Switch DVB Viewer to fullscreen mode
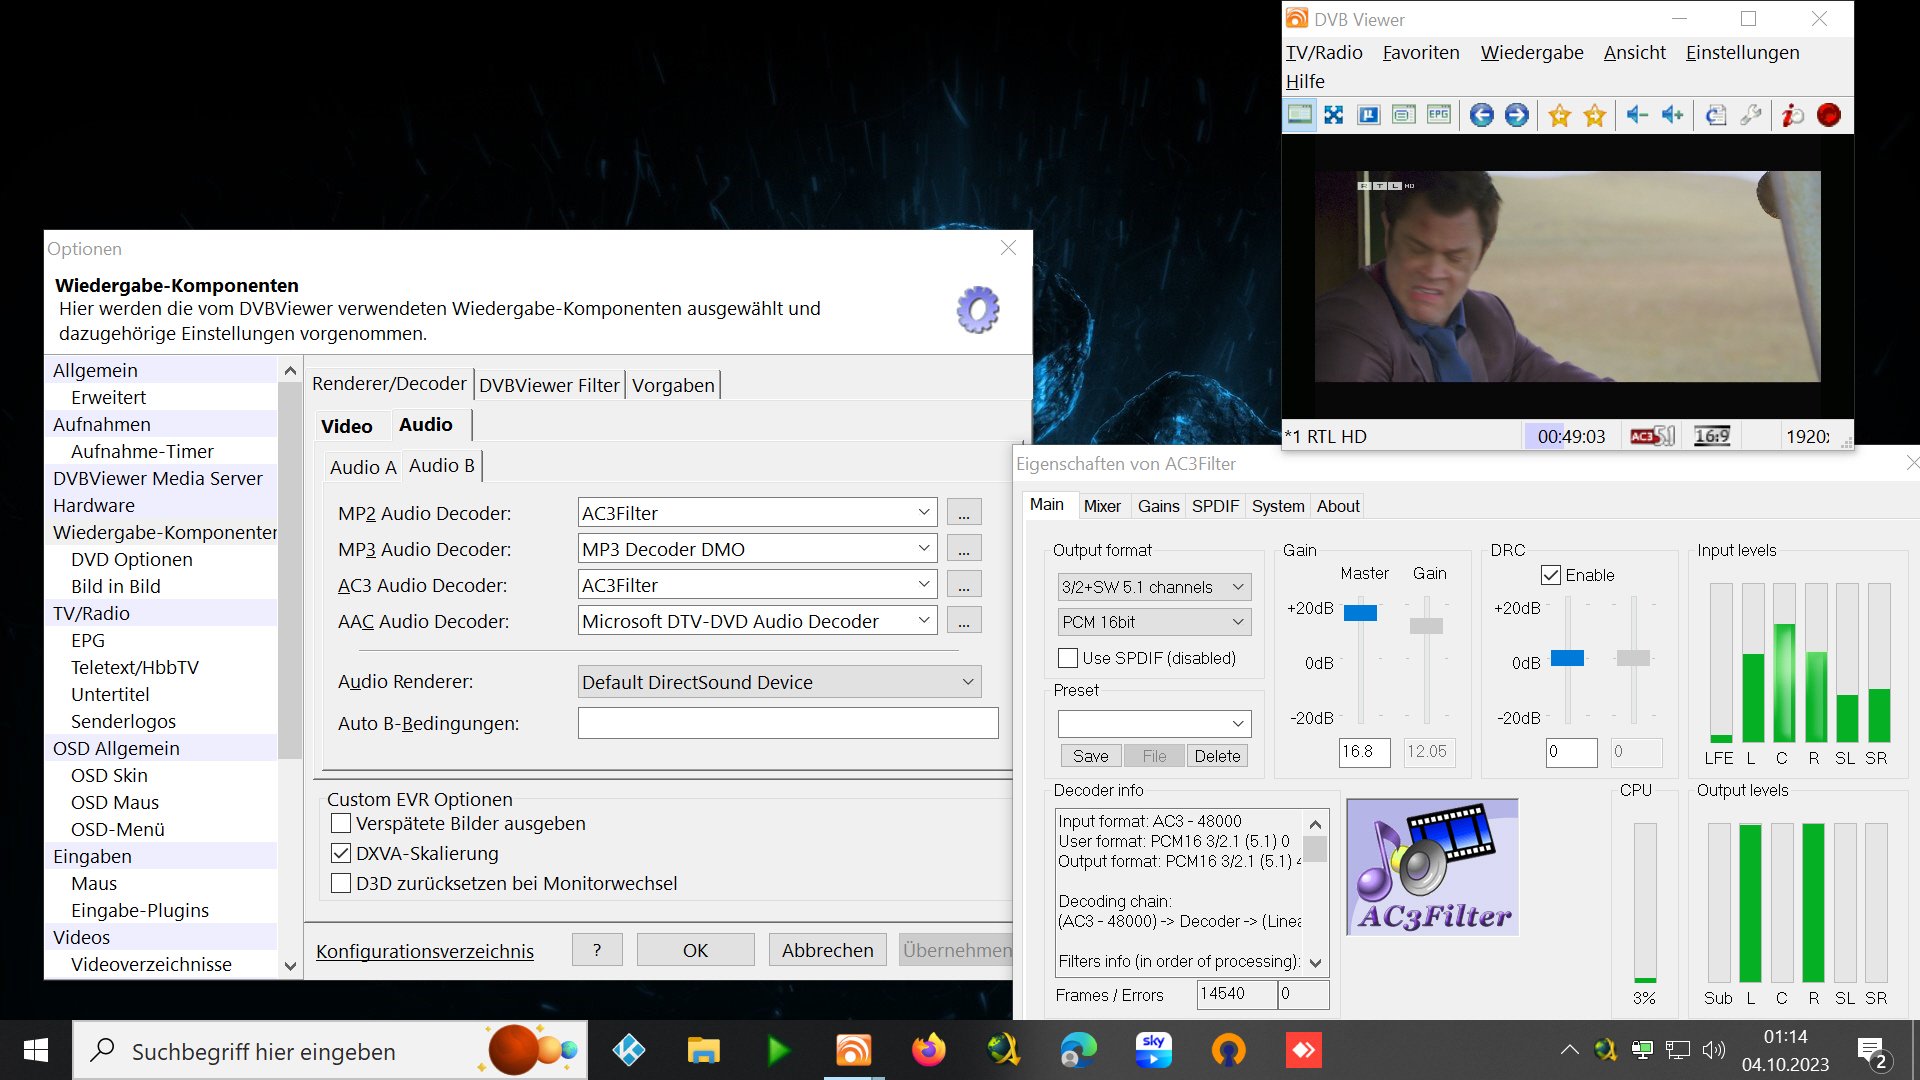 point(1333,115)
